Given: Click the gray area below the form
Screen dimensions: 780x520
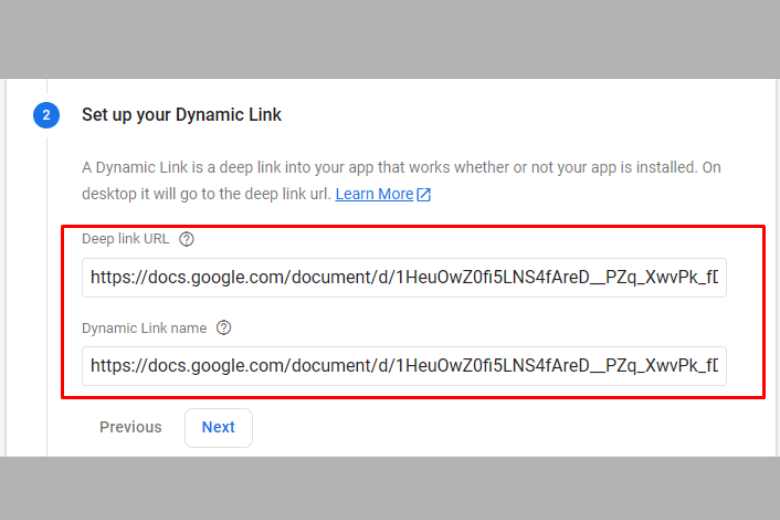Looking at the screenshot, I should tap(390, 488).
